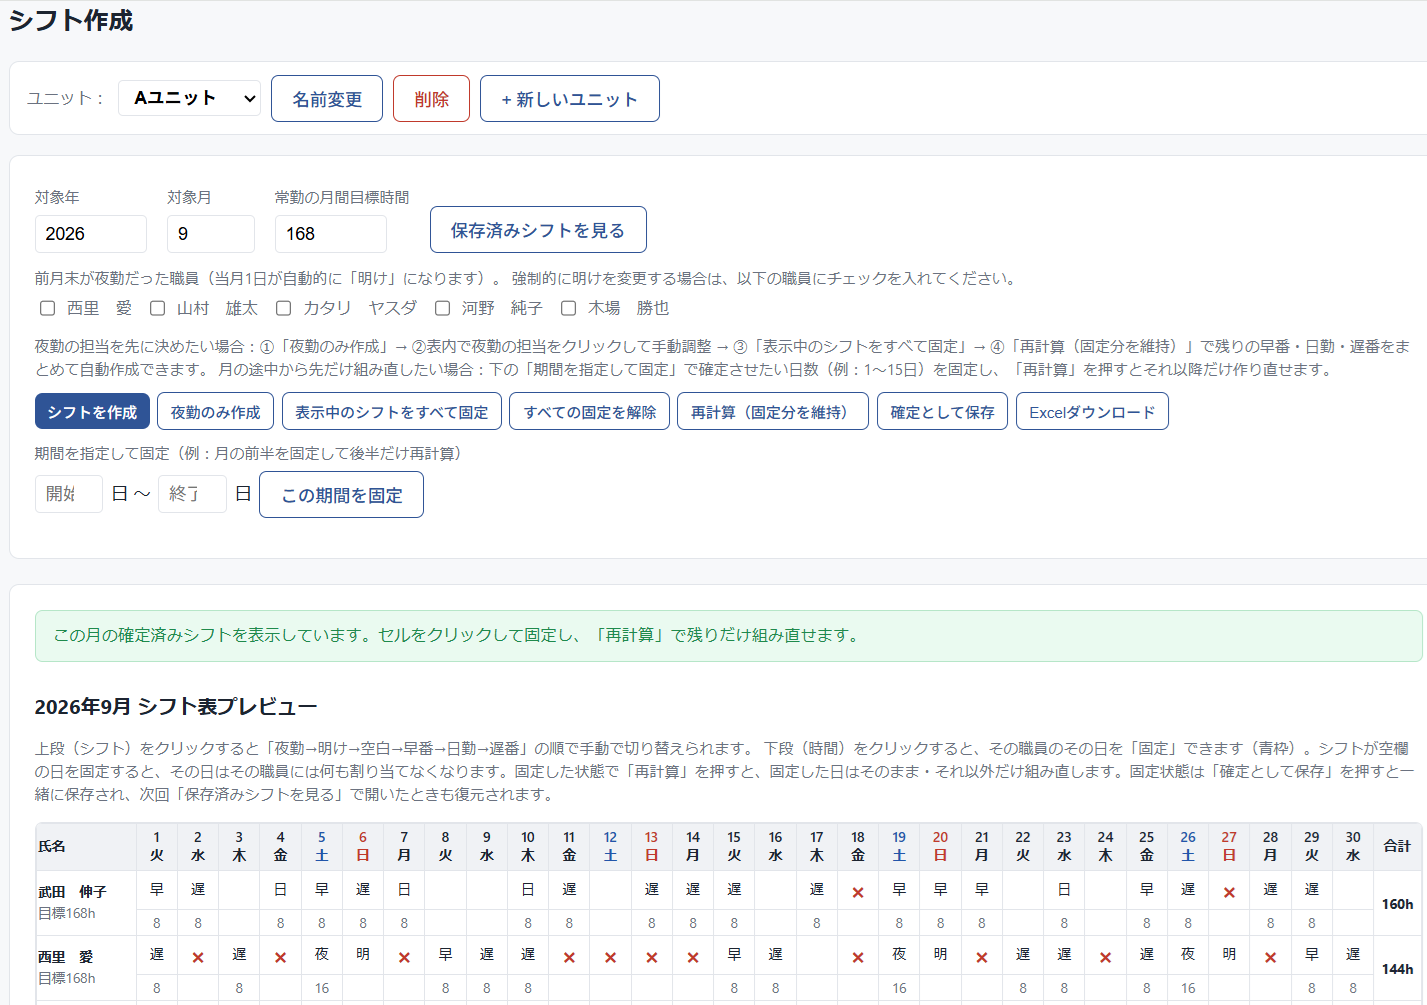The height and width of the screenshot is (1005, 1427).
Task: Click 武田 伸子's day 6 遅 shift cell
Action: [363, 890]
